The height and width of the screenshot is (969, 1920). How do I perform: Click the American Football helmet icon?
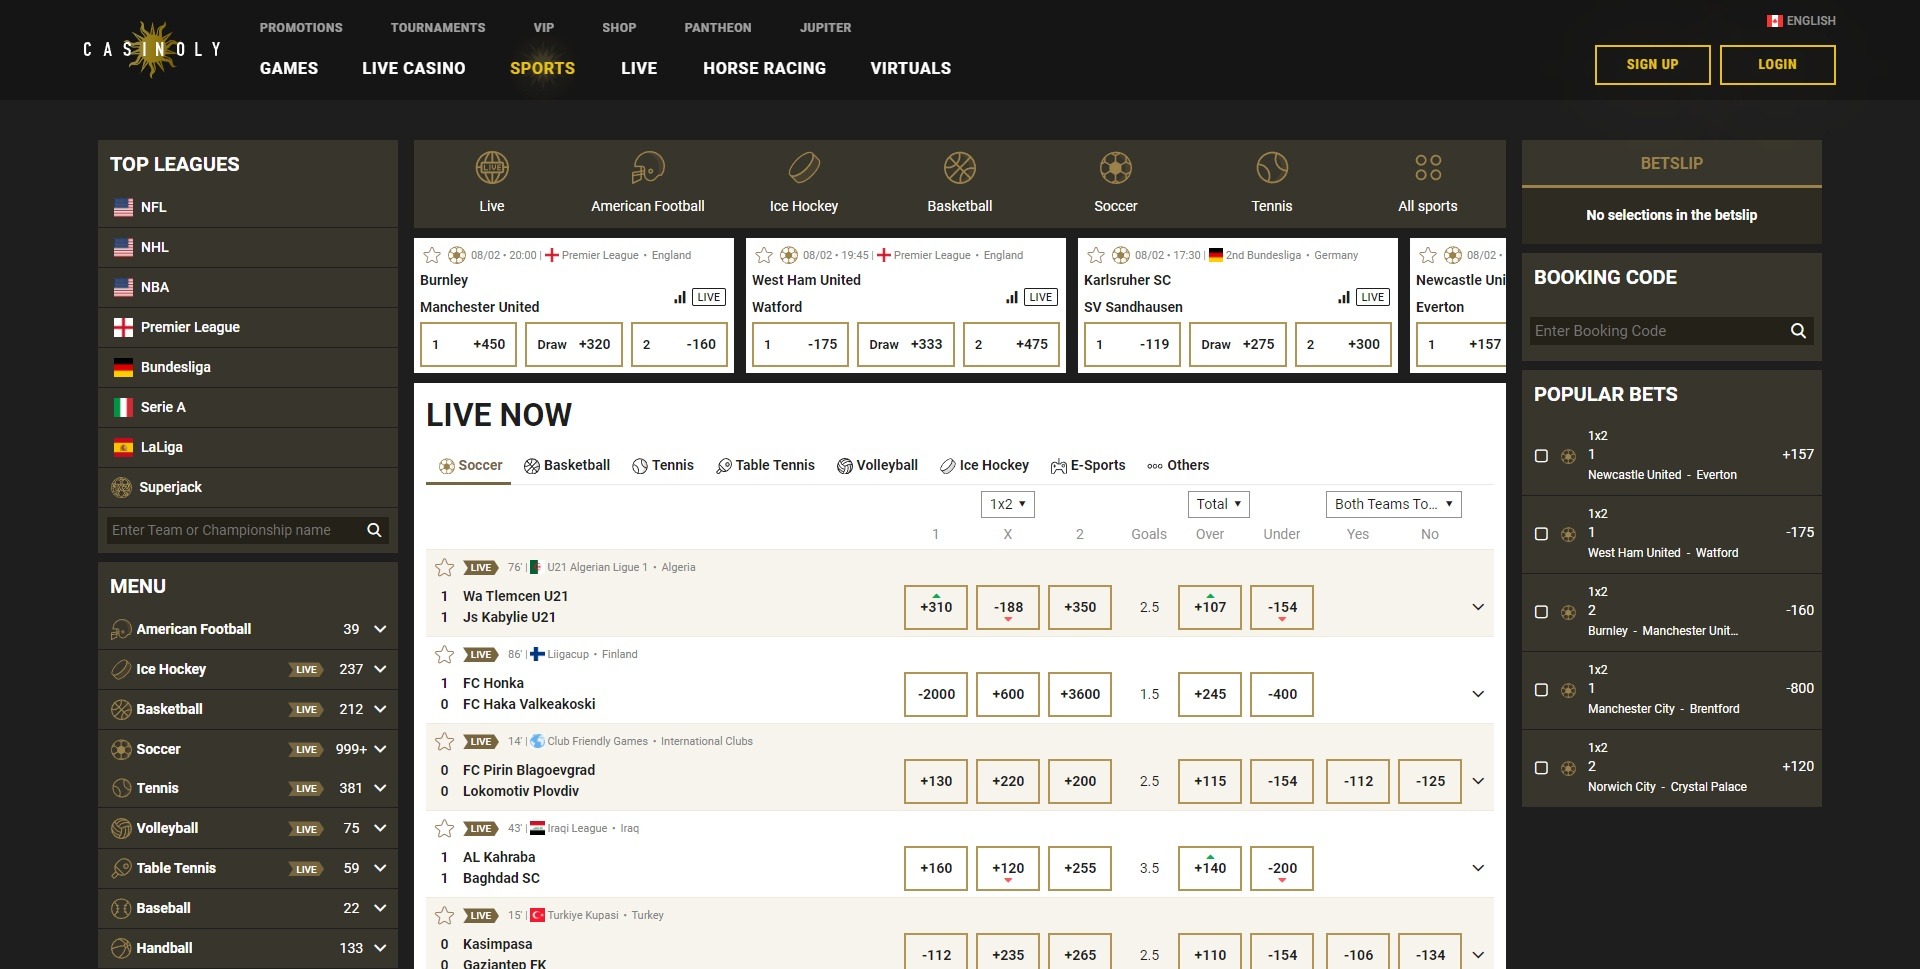[647, 168]
